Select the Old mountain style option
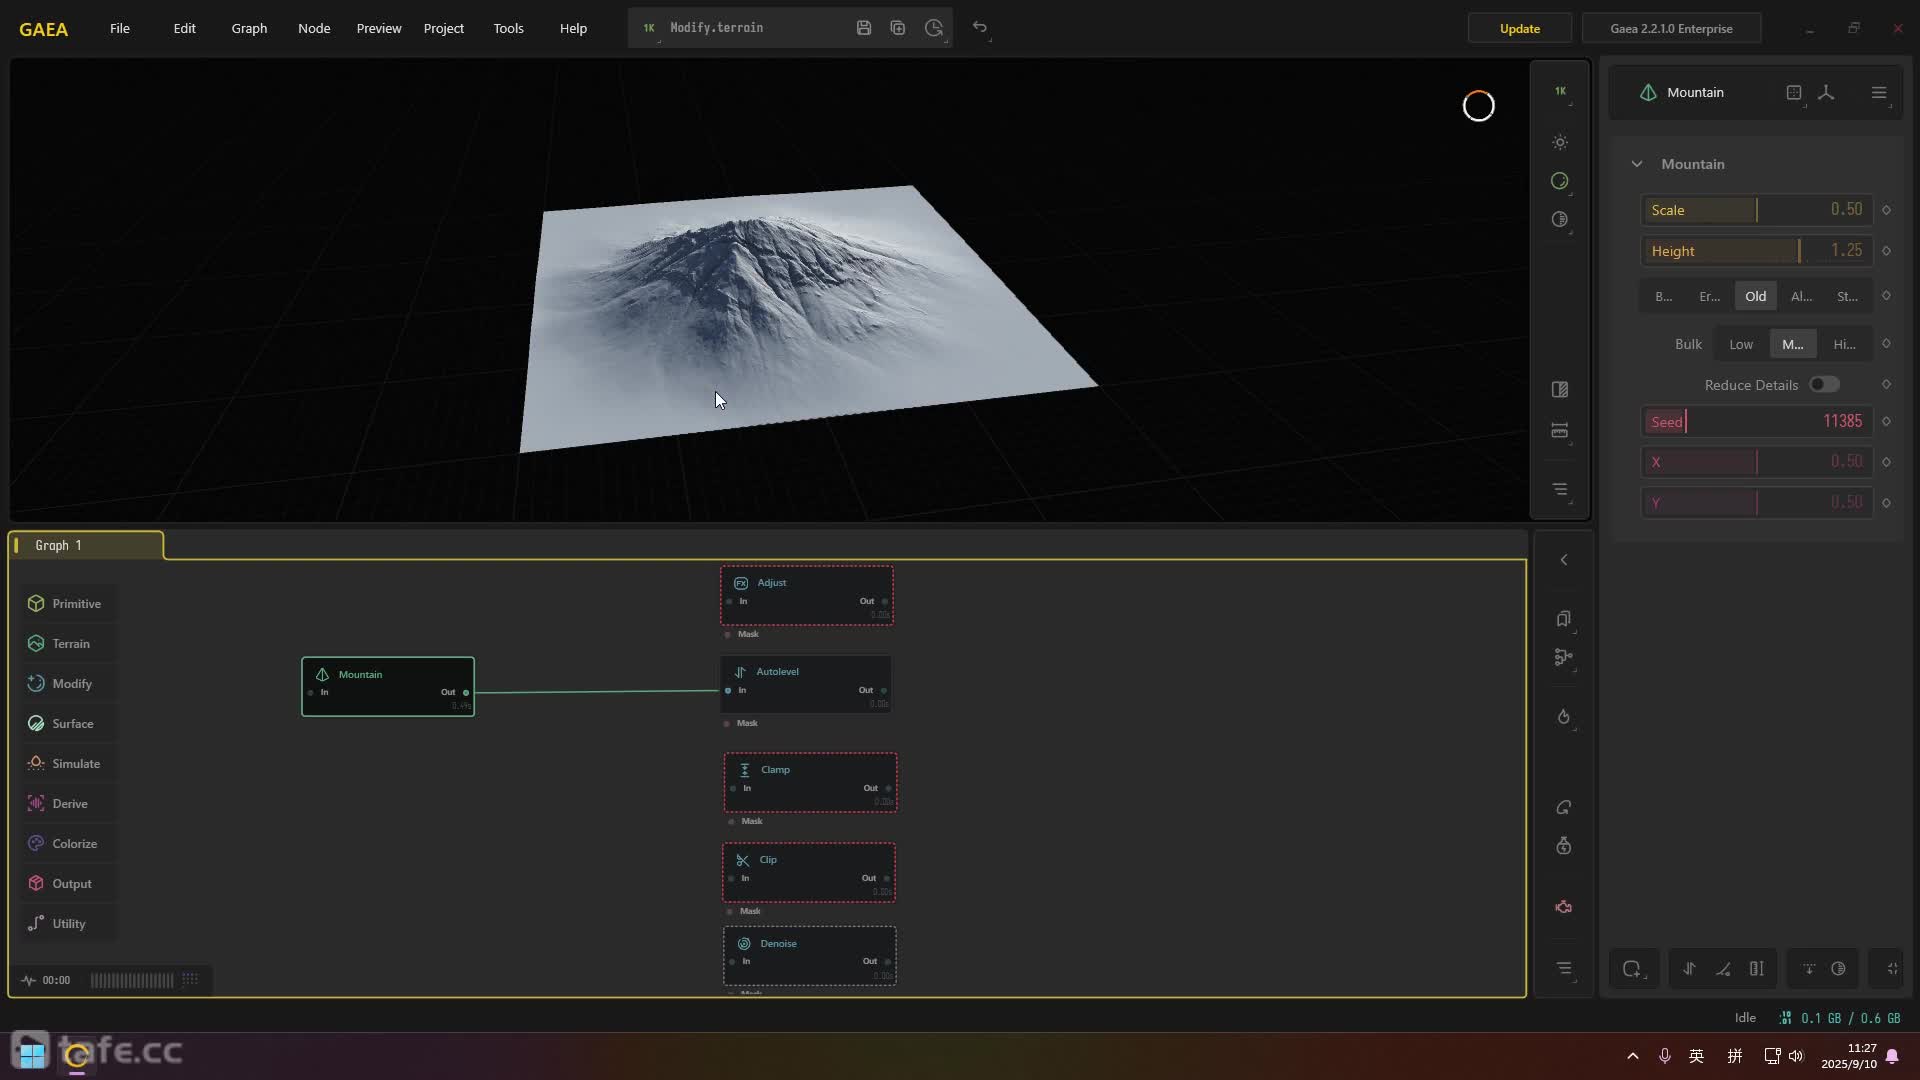 click(x=1755, y=296)
